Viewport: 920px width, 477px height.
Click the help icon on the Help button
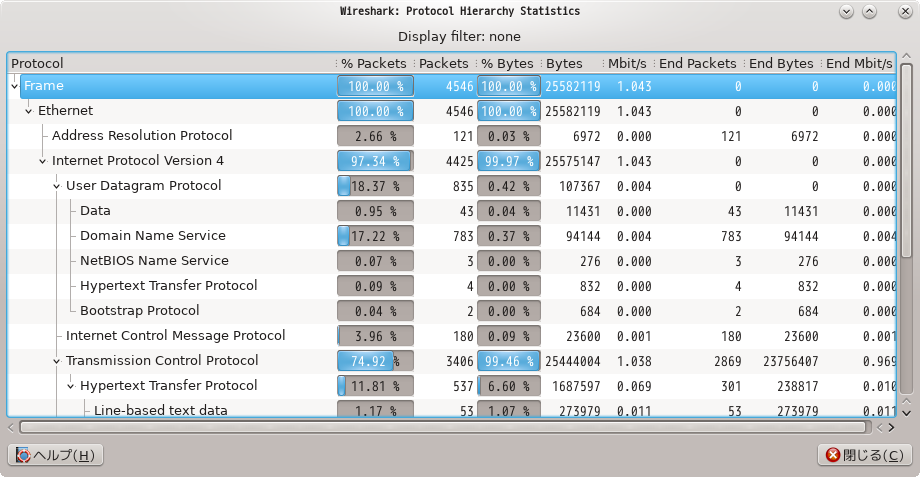23,455
